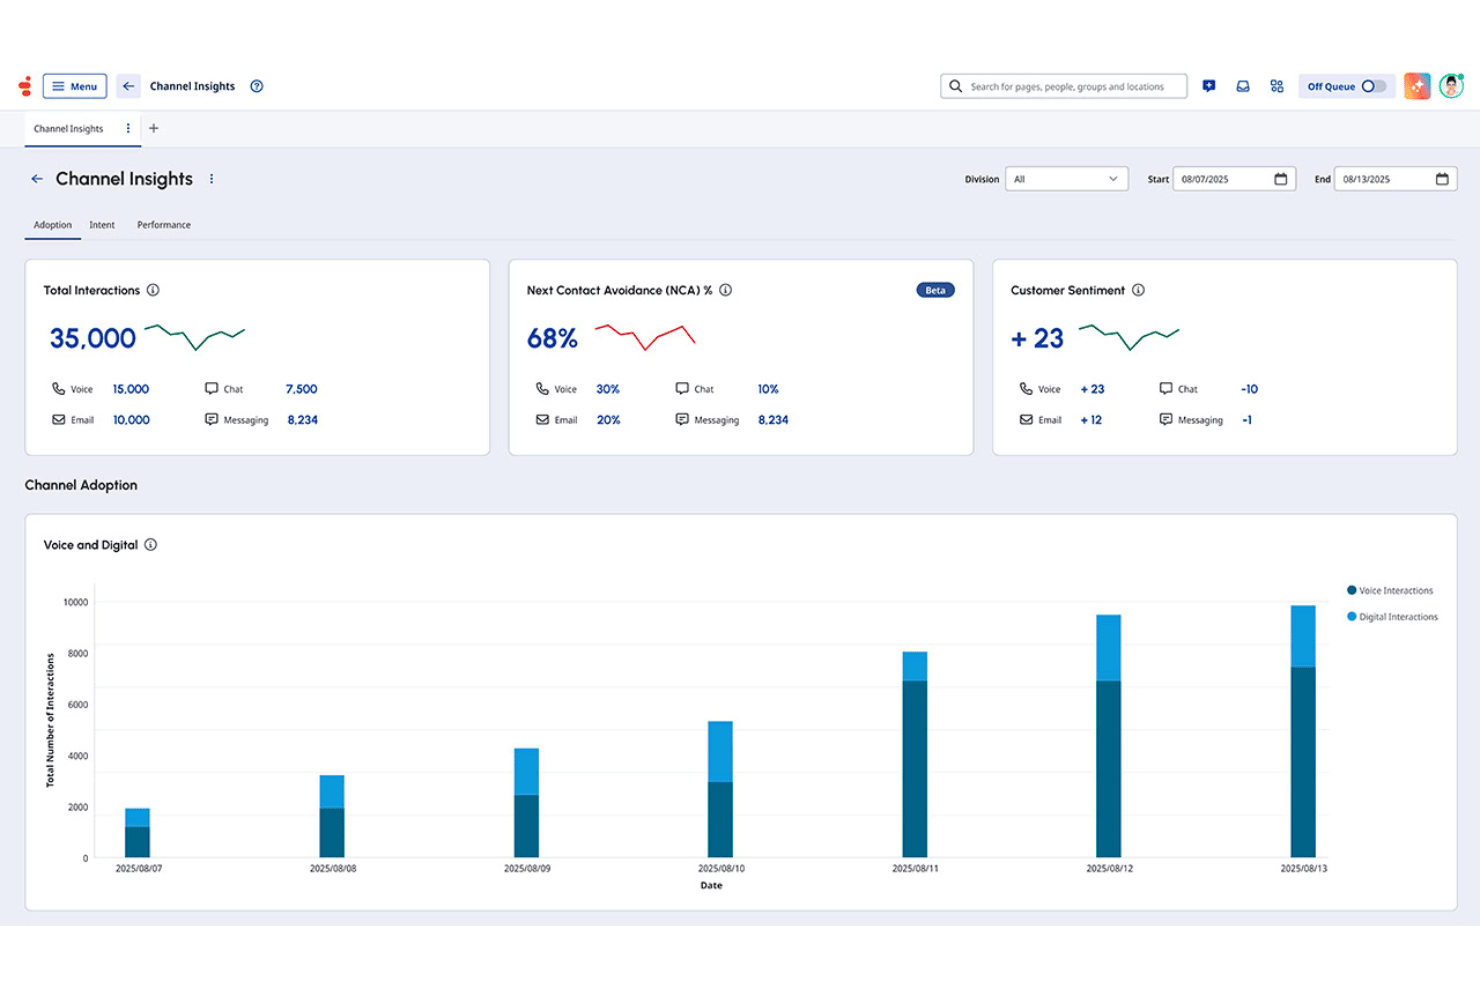Open the Menu button
The width and height of the screenshot is (1480, 987).
[75, 86]
